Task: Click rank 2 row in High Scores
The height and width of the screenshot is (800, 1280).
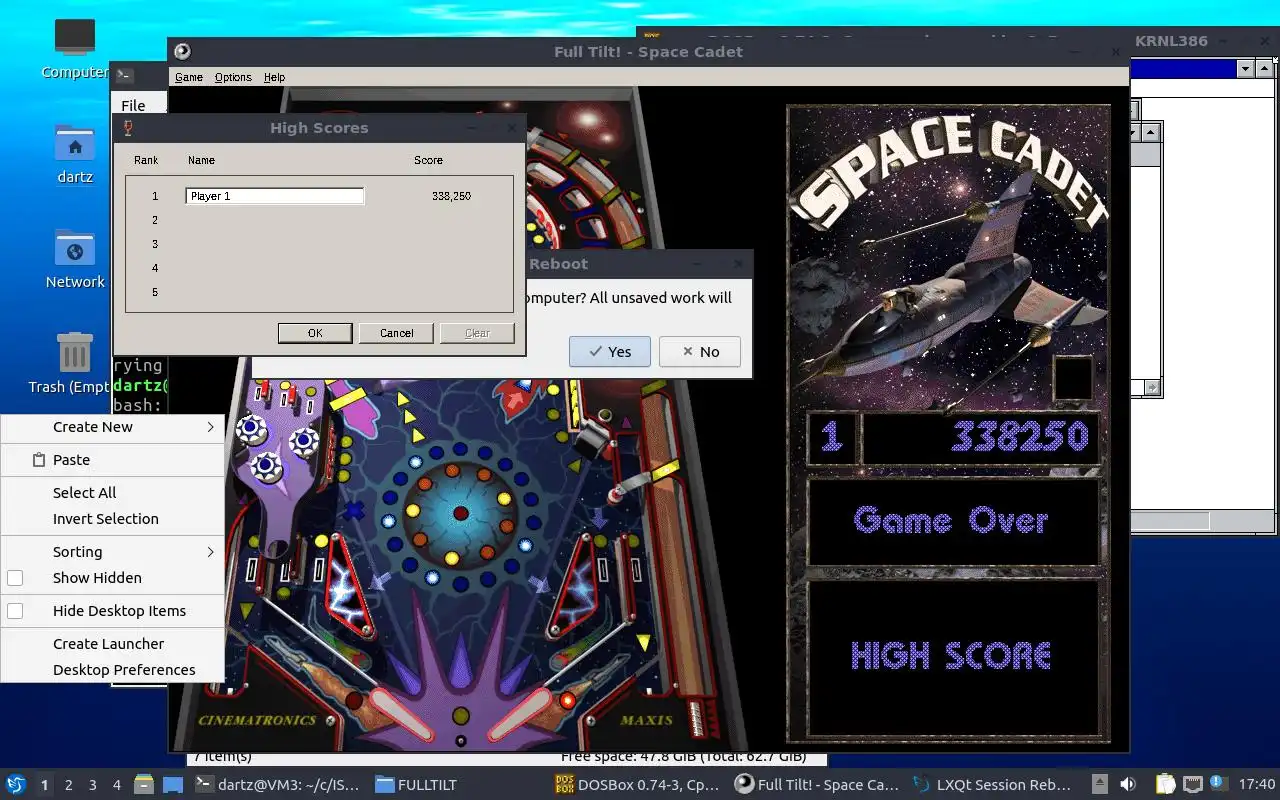Action: 319,220
